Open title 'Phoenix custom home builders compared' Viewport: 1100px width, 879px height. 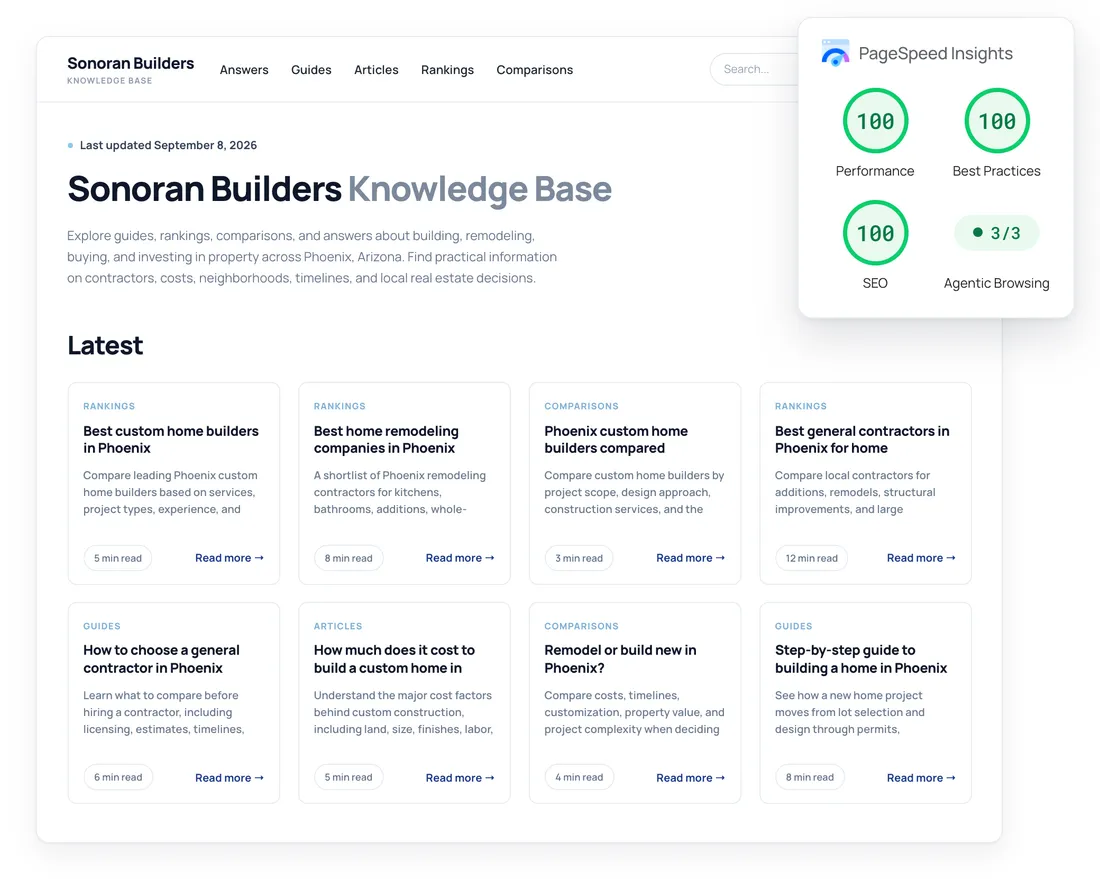(x=616, y=440)
